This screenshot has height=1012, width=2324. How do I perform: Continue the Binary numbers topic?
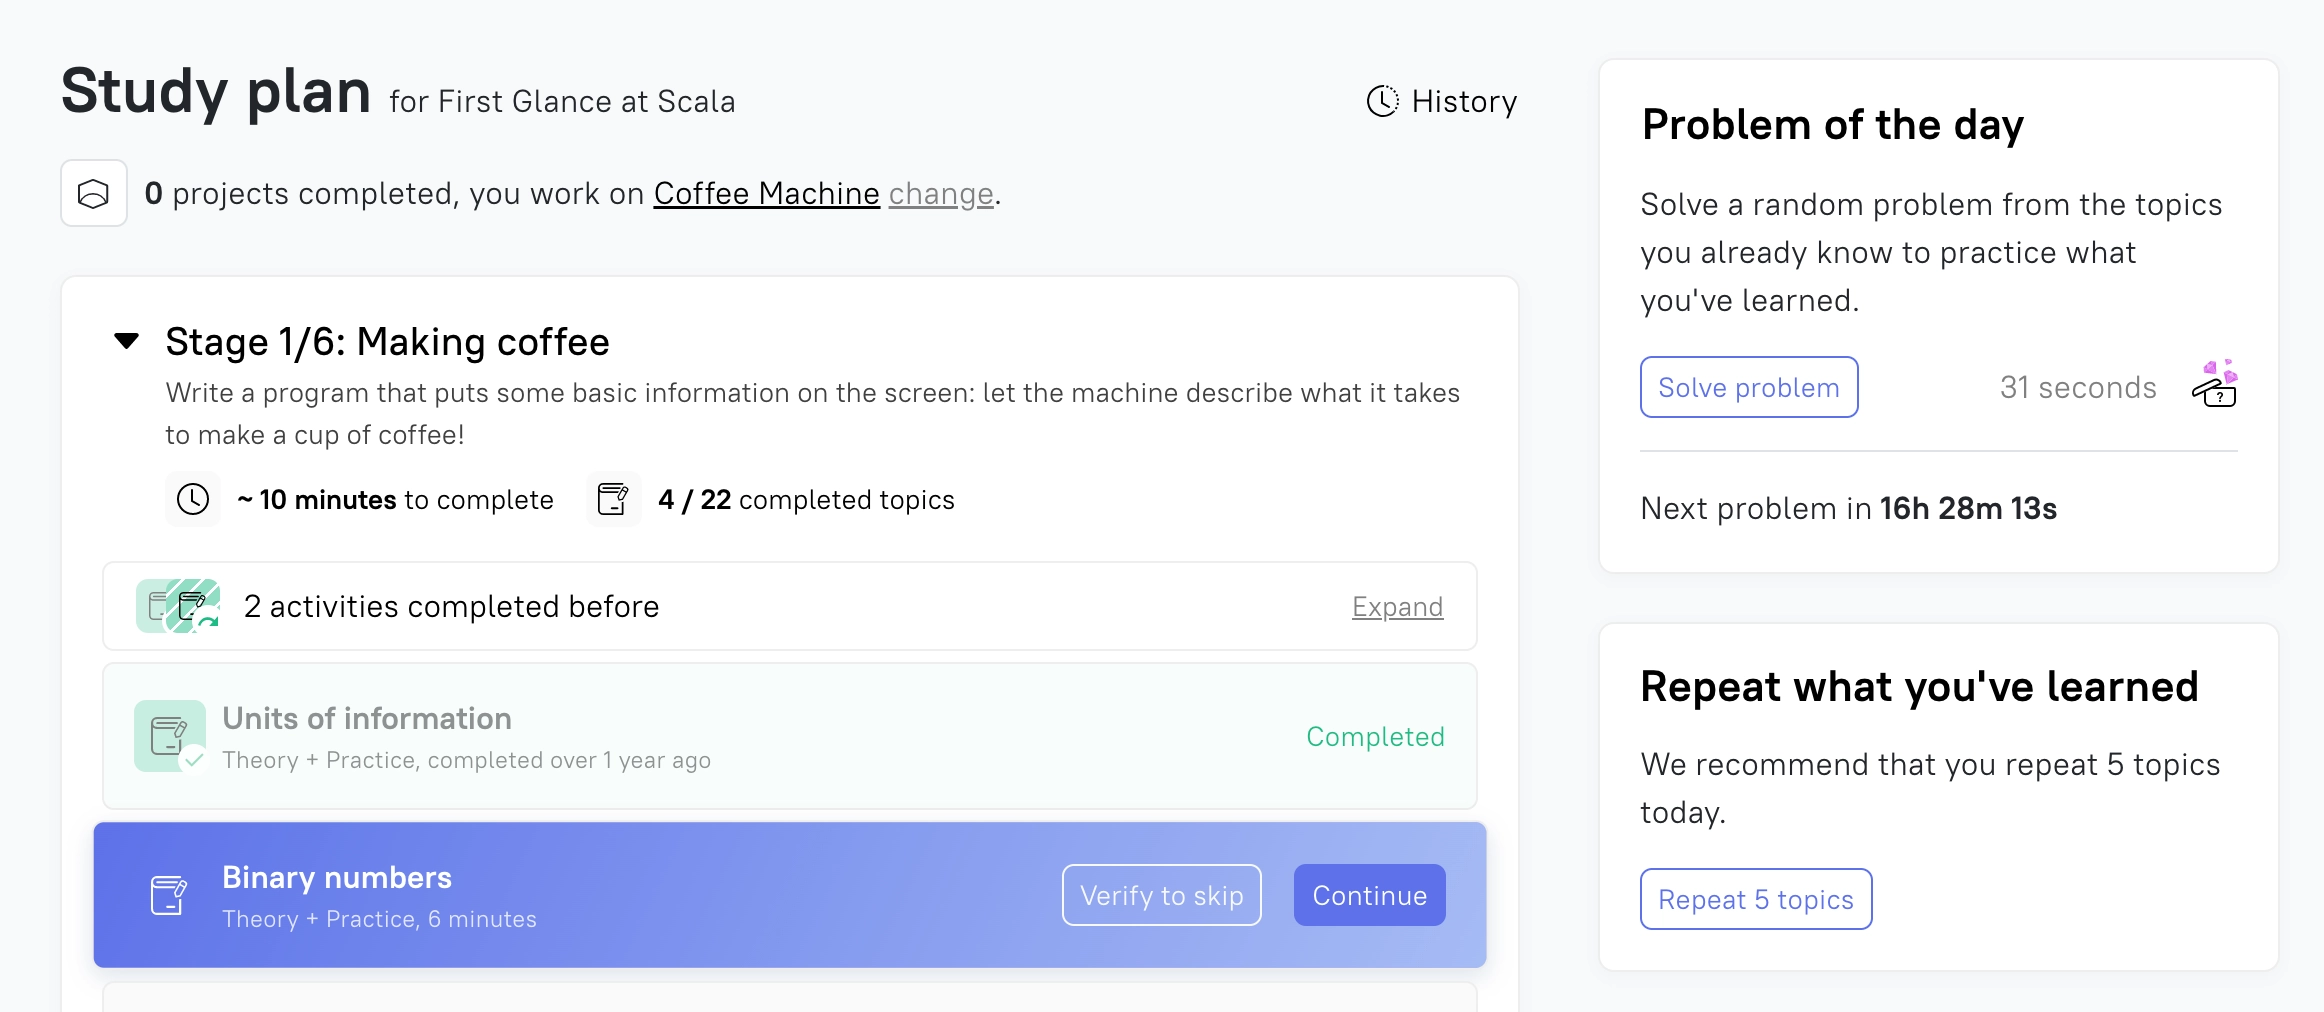[1370, 895]
